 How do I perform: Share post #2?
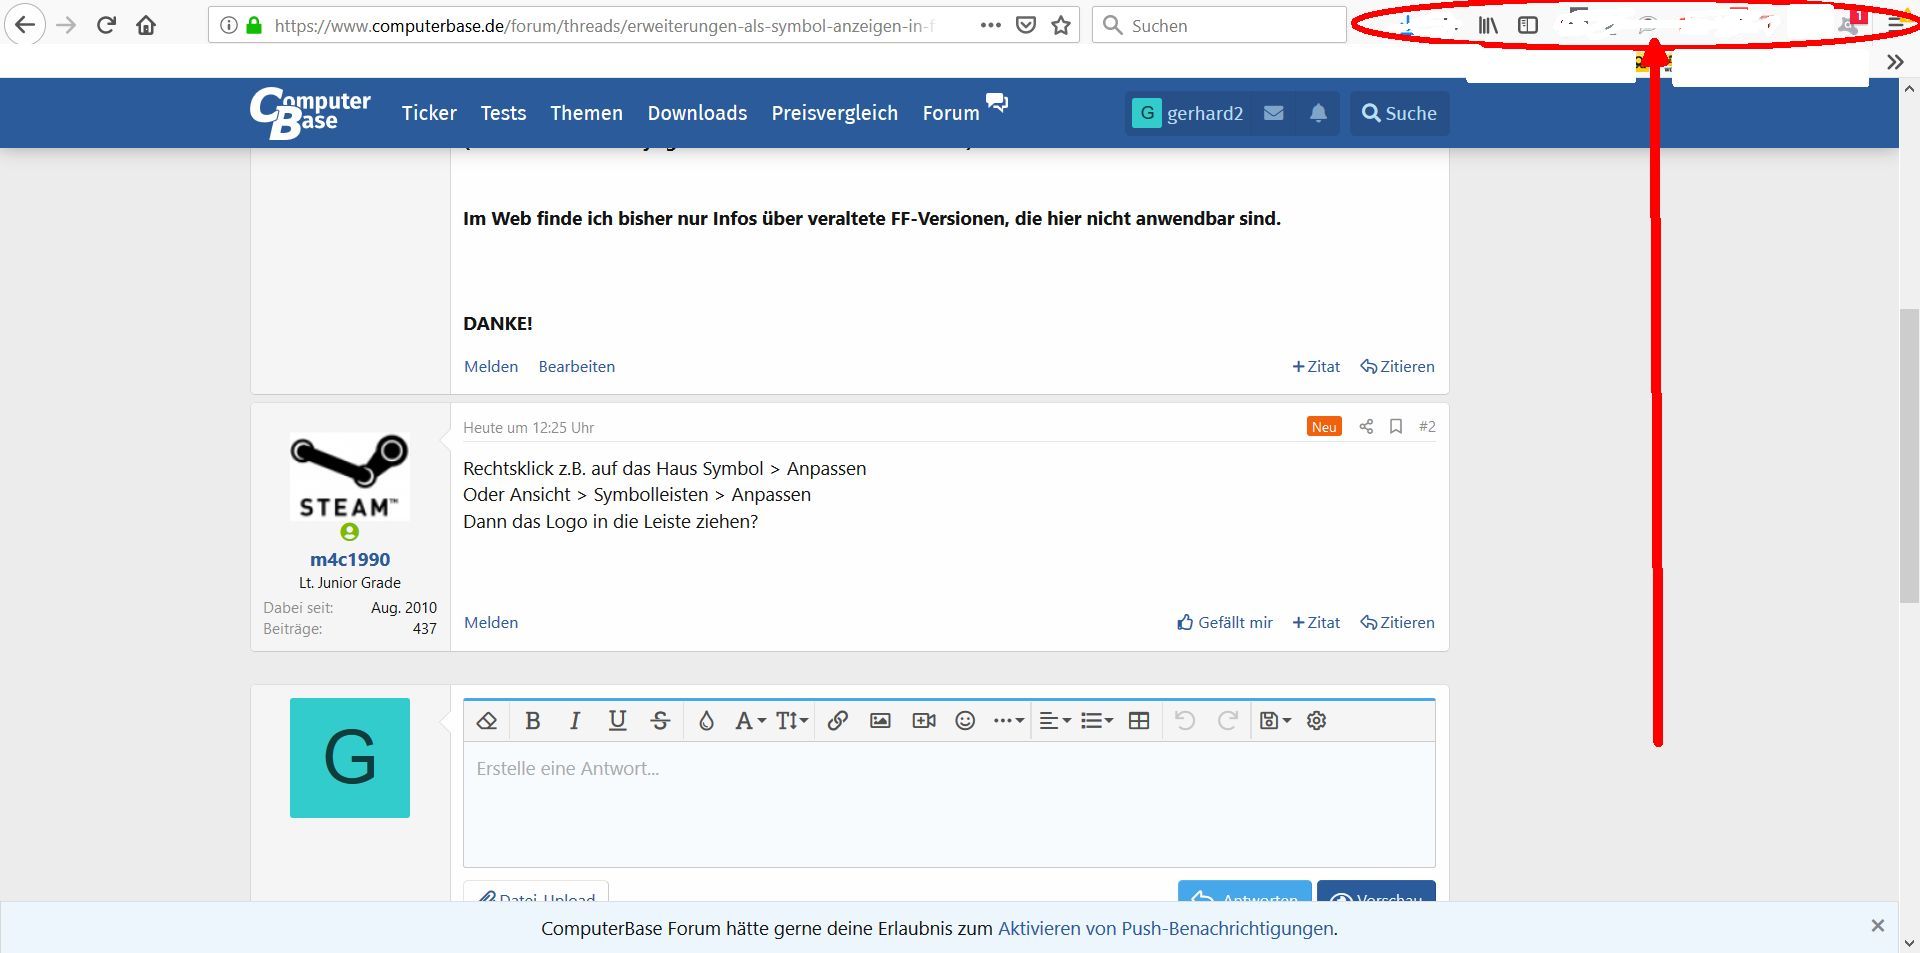point(1366,427)
